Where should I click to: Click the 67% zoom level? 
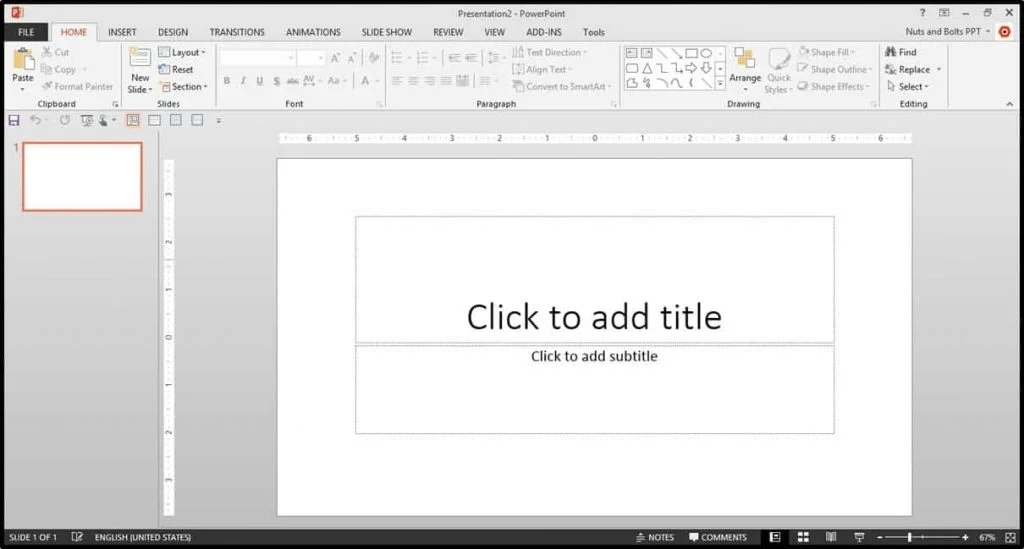pos(987,537)
